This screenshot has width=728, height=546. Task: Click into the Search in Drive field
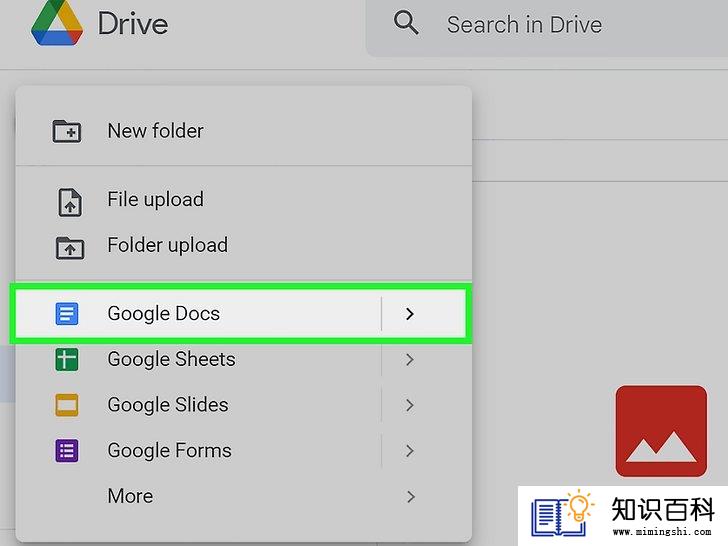point(547,26)
